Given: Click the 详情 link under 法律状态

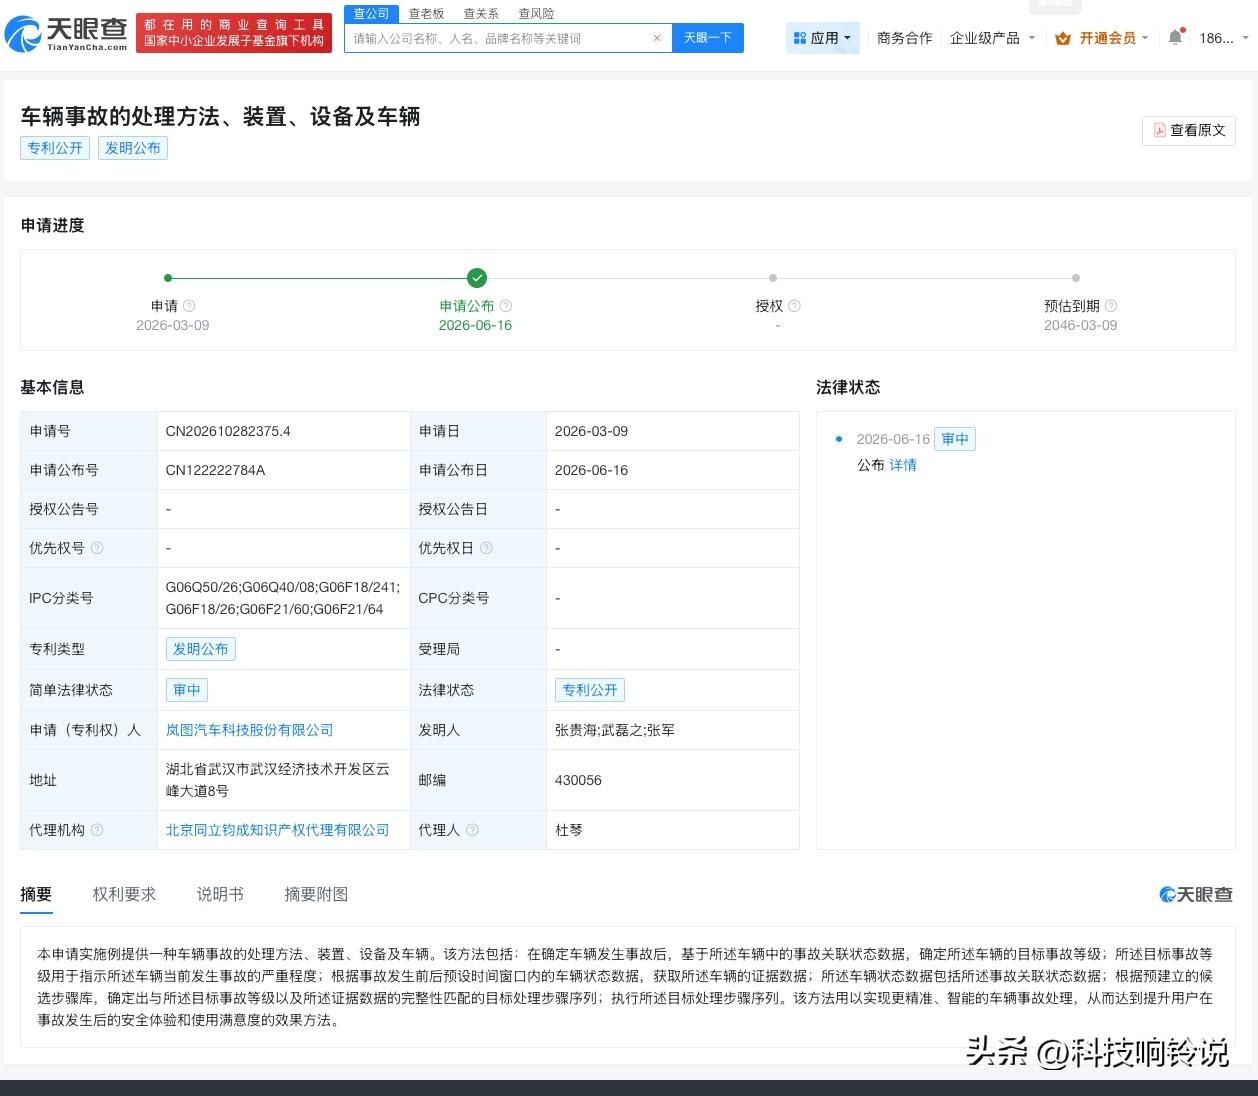Looking at the screenshot, I should click(x=903, y=465).
